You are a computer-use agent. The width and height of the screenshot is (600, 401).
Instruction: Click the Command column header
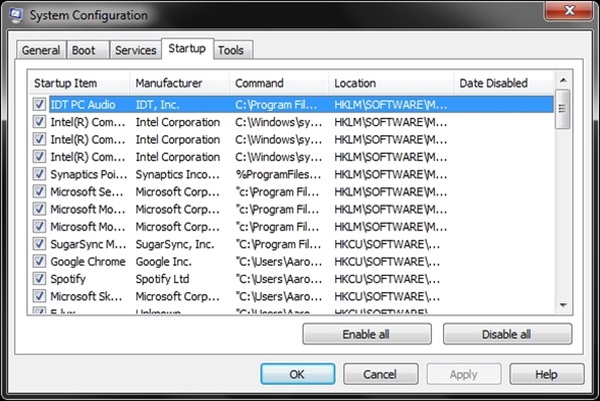click(279, 83)
